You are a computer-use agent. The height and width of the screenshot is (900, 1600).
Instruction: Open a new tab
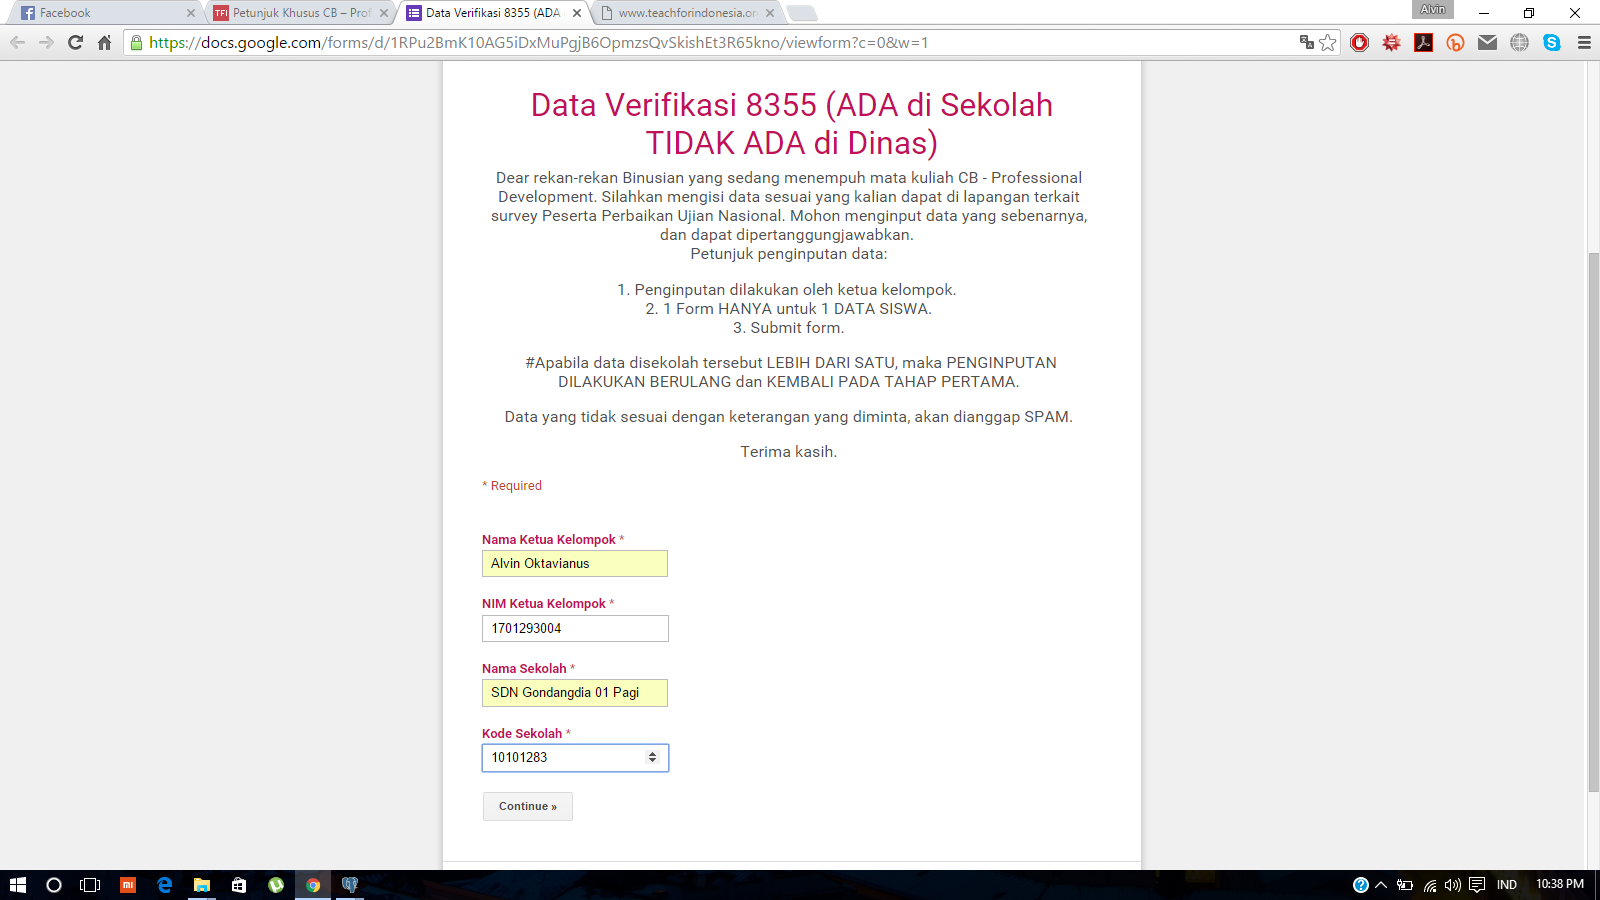point(802,13)
